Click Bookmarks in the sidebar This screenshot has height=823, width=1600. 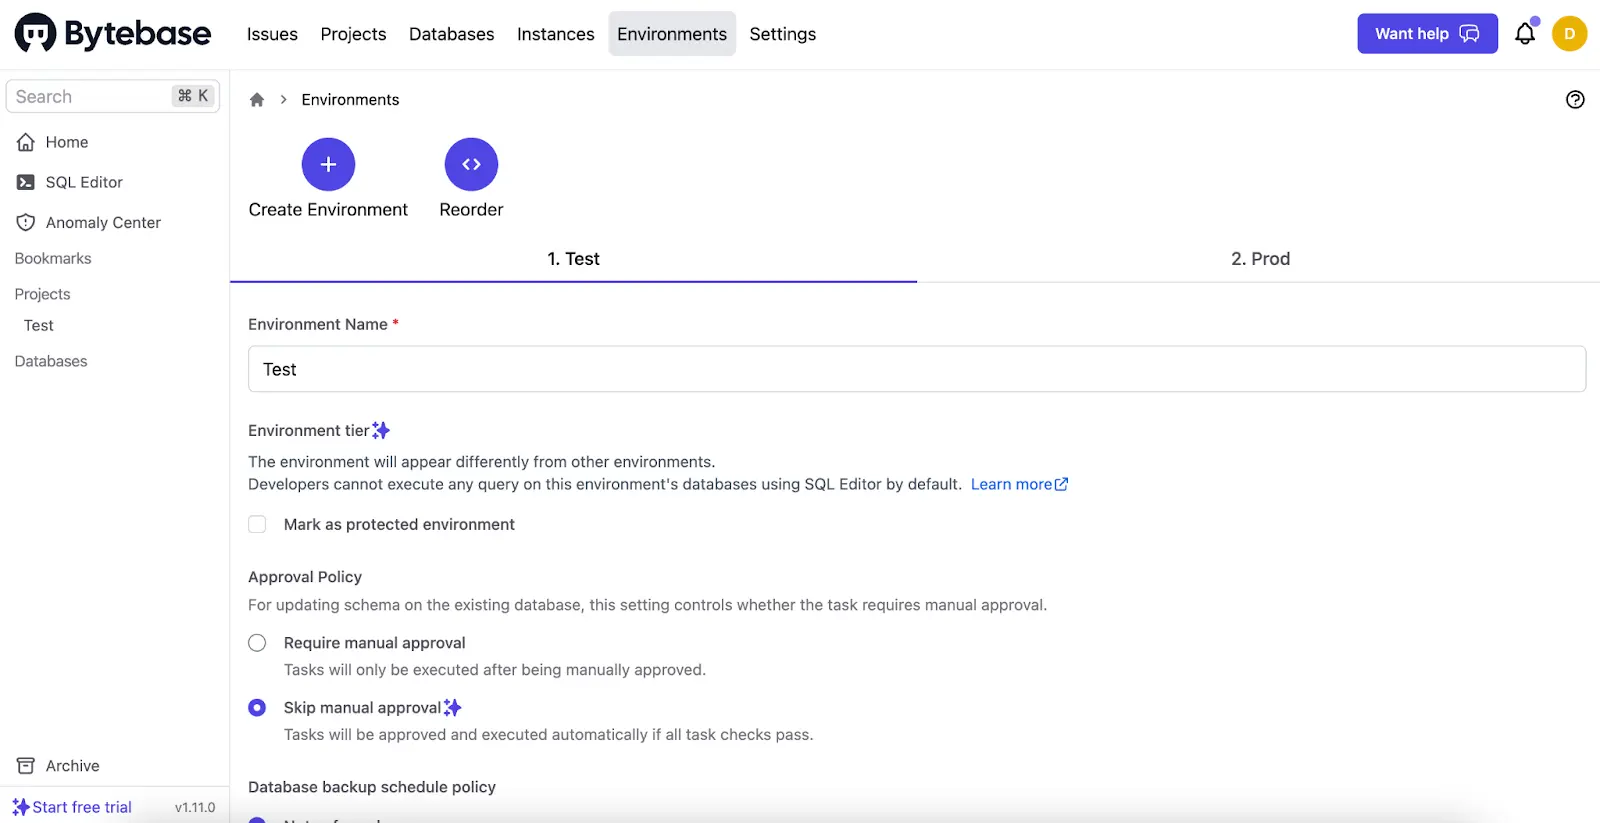pyautogui.click(x=53, y=258)
